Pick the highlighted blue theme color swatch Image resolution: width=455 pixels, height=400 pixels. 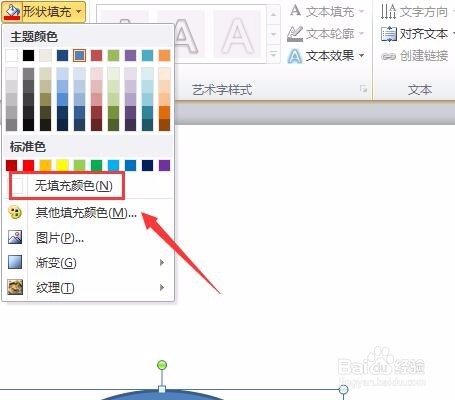[x=79, y=55]
